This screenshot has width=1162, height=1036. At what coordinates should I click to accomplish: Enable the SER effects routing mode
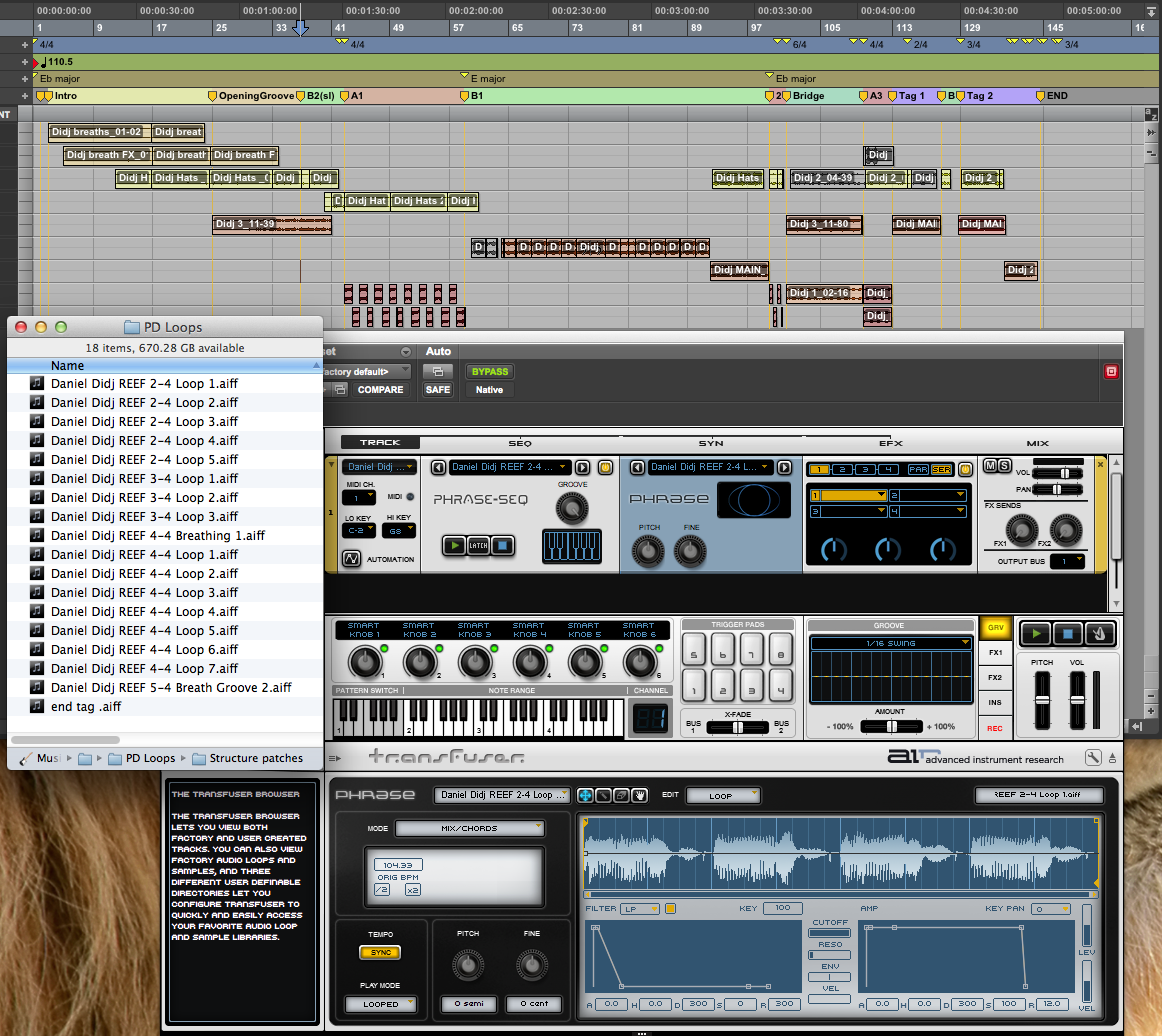(941, 469)
